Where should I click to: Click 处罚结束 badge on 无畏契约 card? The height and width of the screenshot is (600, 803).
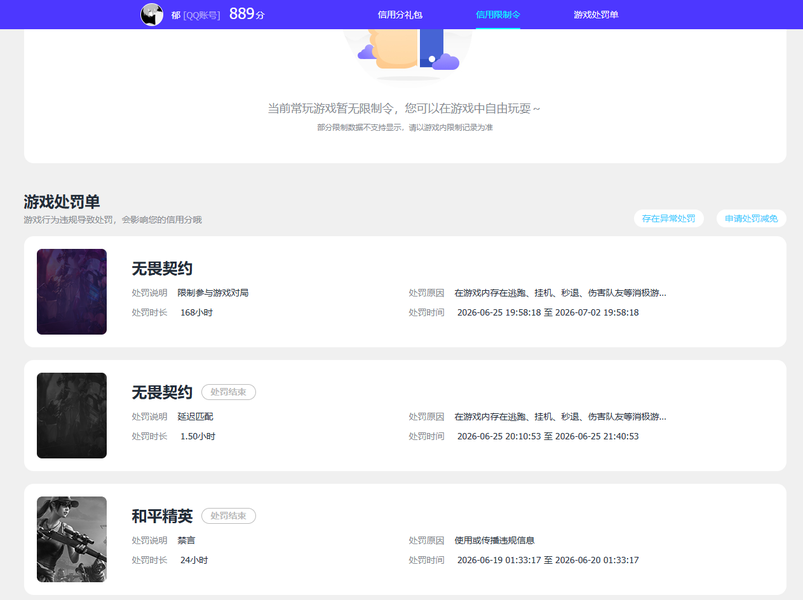tap(228, 392)
